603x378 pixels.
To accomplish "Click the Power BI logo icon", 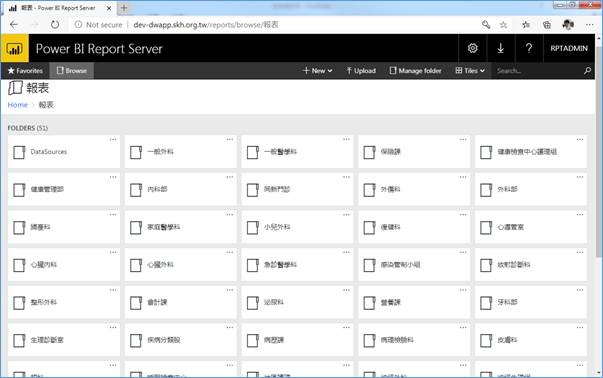I will 15,48.
